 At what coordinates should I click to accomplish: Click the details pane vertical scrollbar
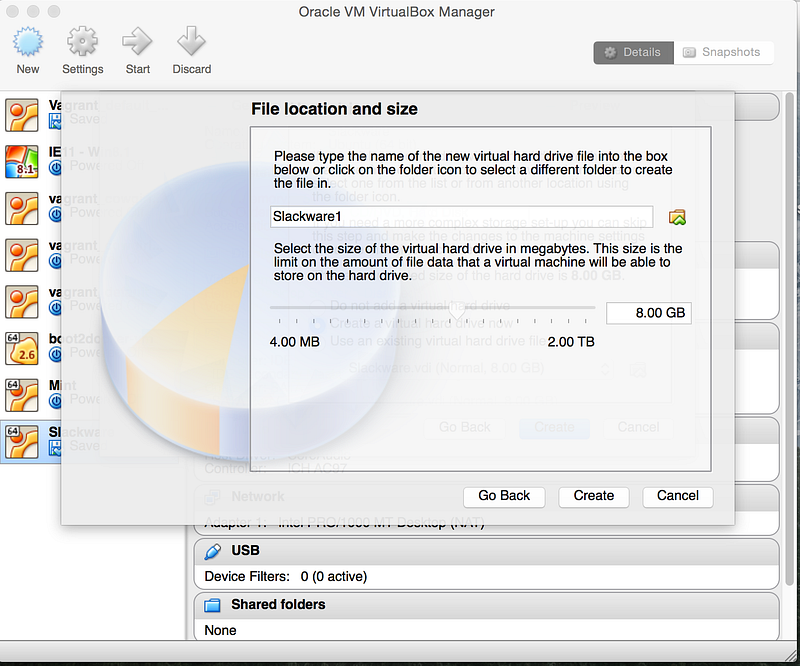point(790,337)
